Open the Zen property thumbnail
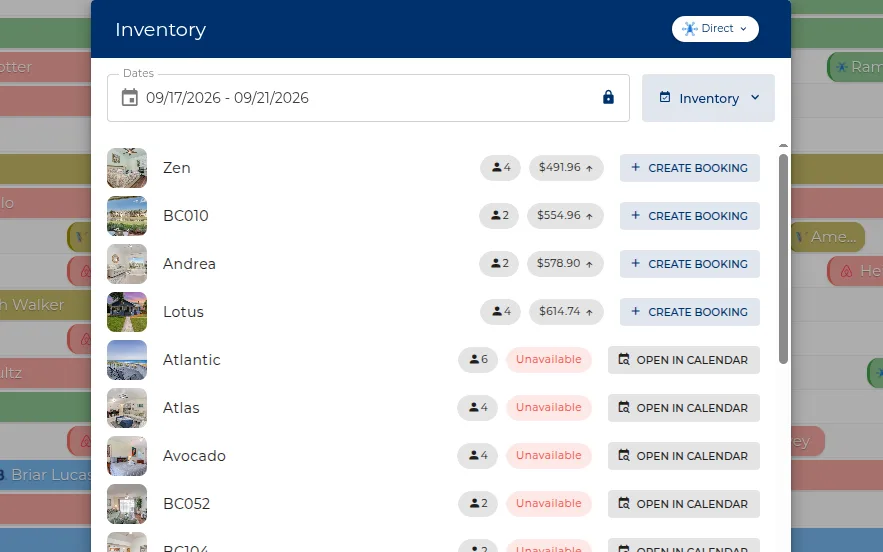 [x=127, y=168]
